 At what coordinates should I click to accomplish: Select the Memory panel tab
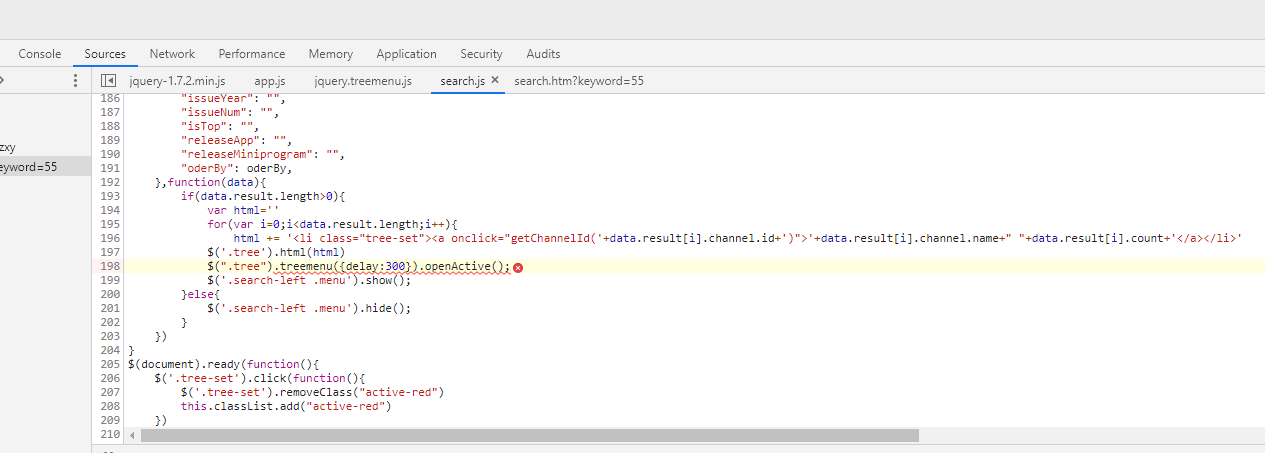click(330, 54)
